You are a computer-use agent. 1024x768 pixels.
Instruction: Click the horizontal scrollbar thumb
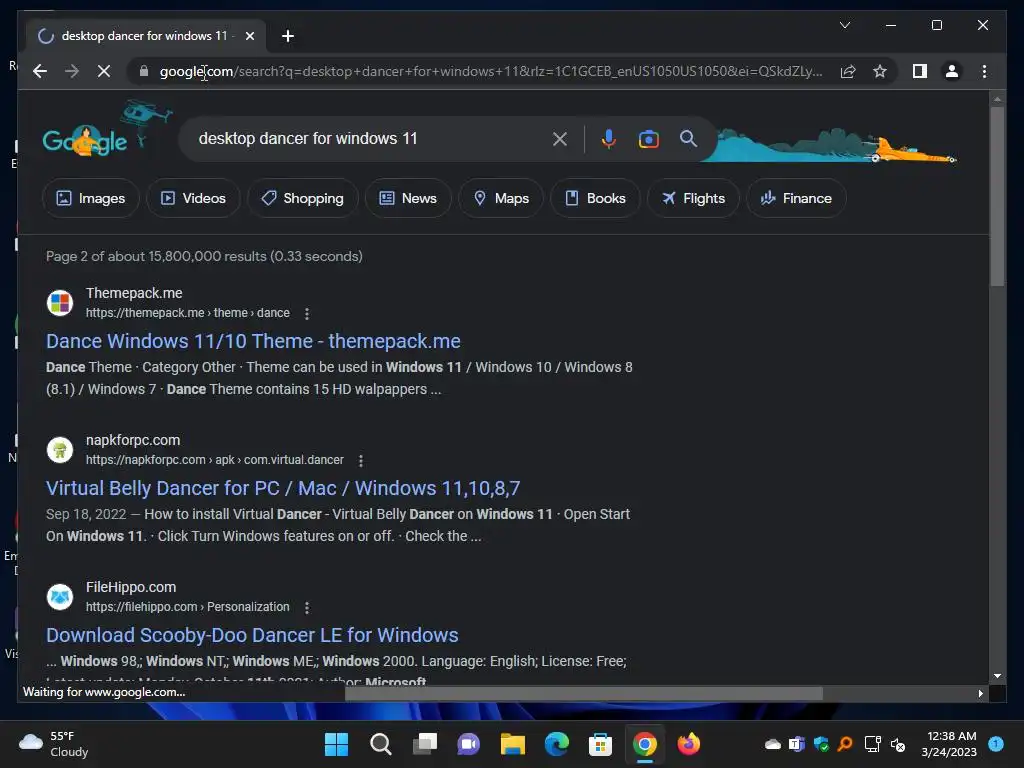click(x=583, y=693)
